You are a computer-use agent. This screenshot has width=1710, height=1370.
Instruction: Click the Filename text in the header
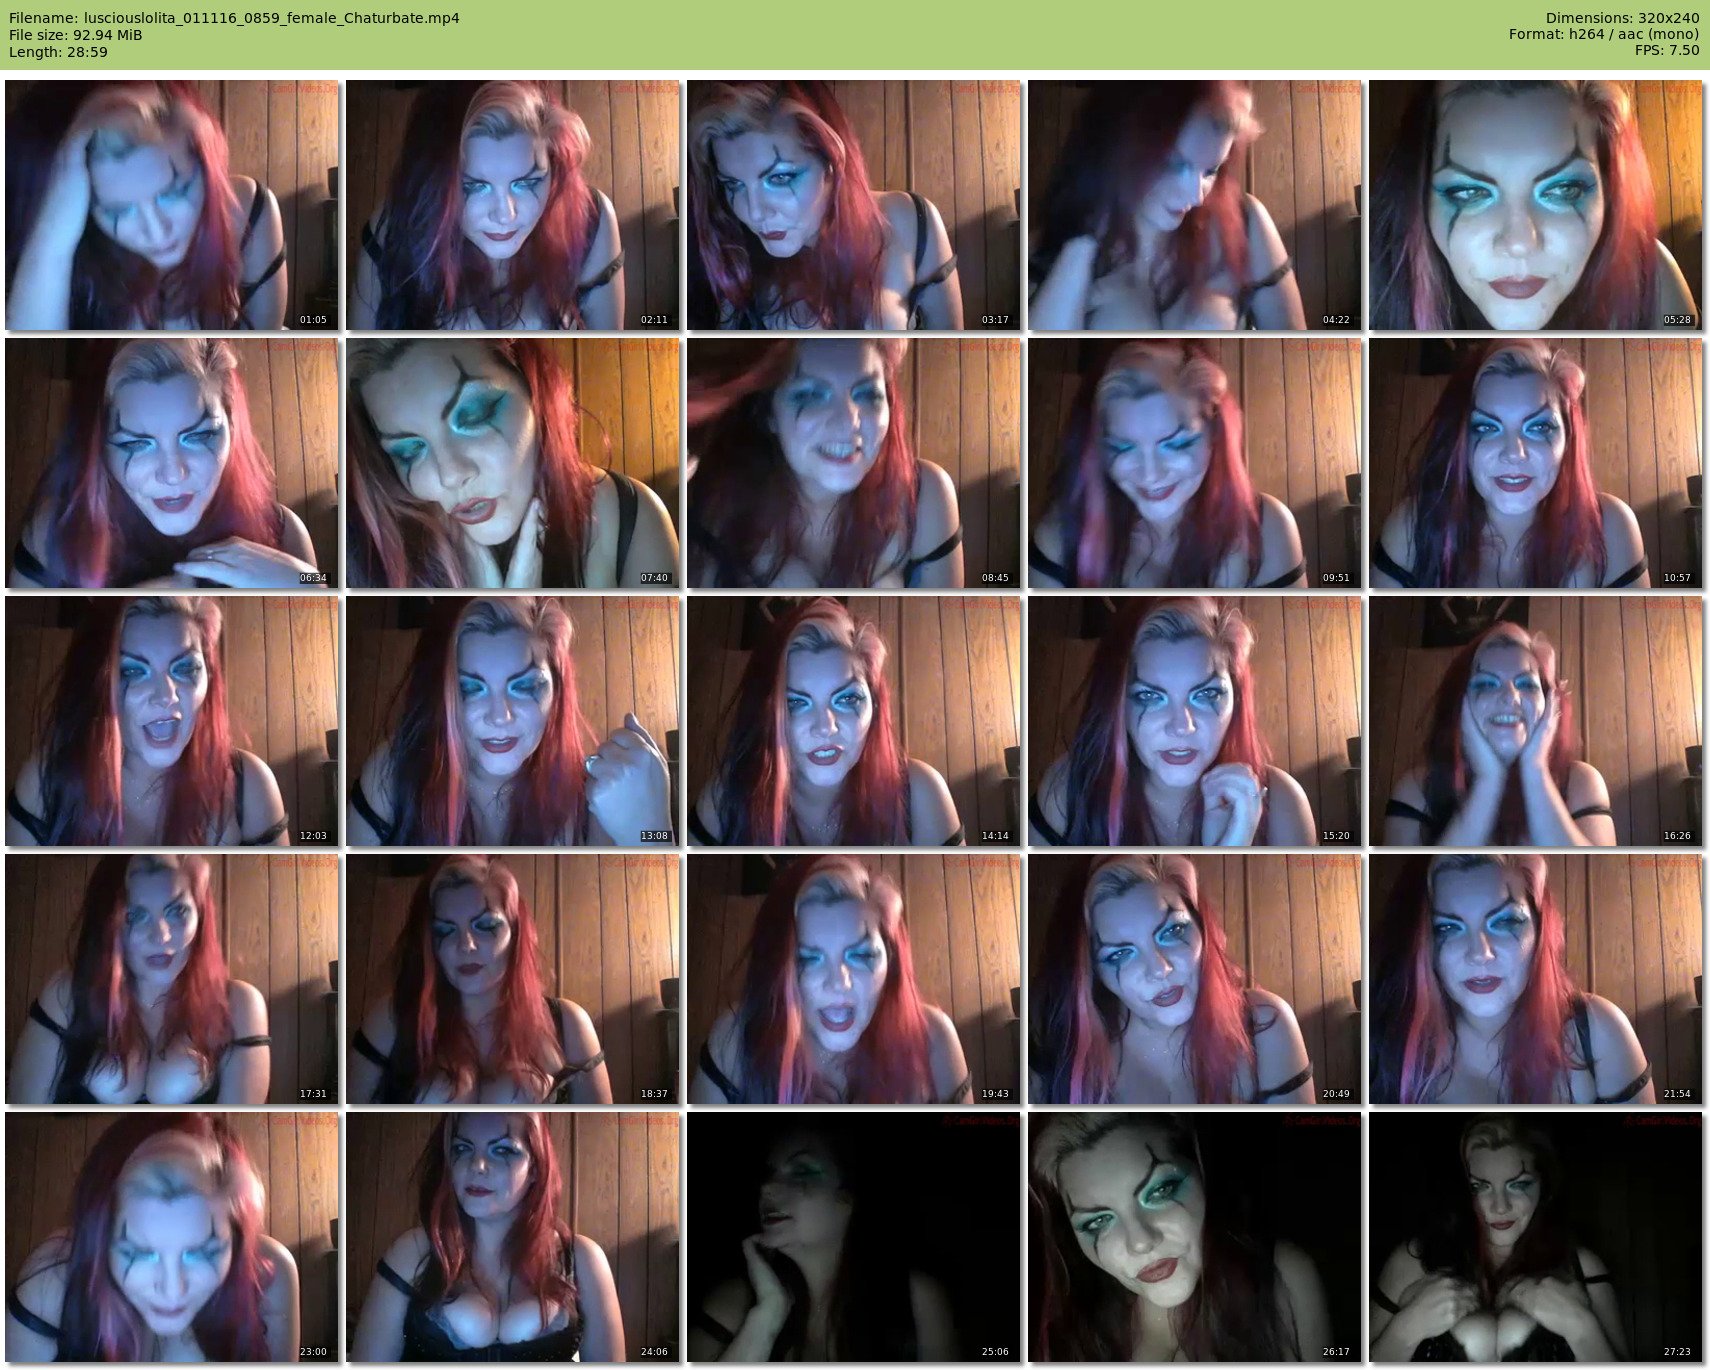pos(234,18)
